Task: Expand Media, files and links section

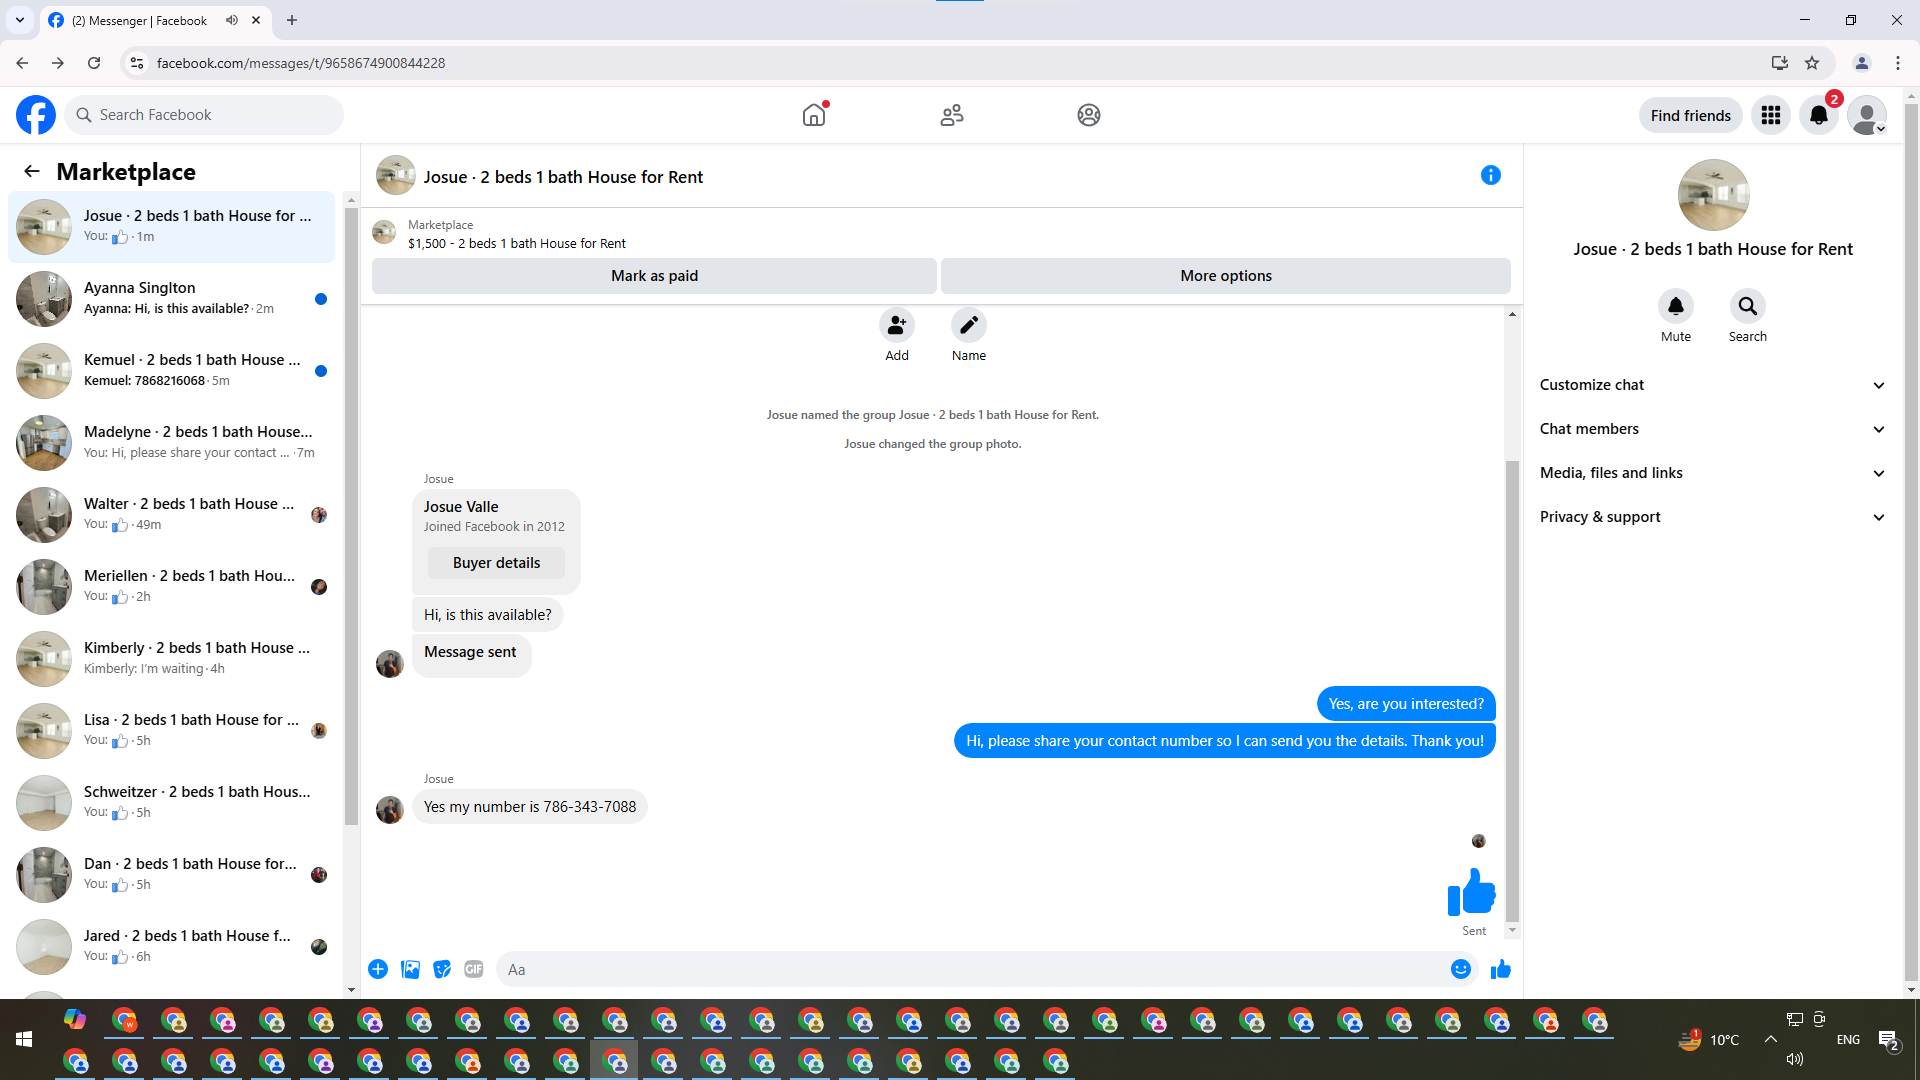Action: 1712,473
